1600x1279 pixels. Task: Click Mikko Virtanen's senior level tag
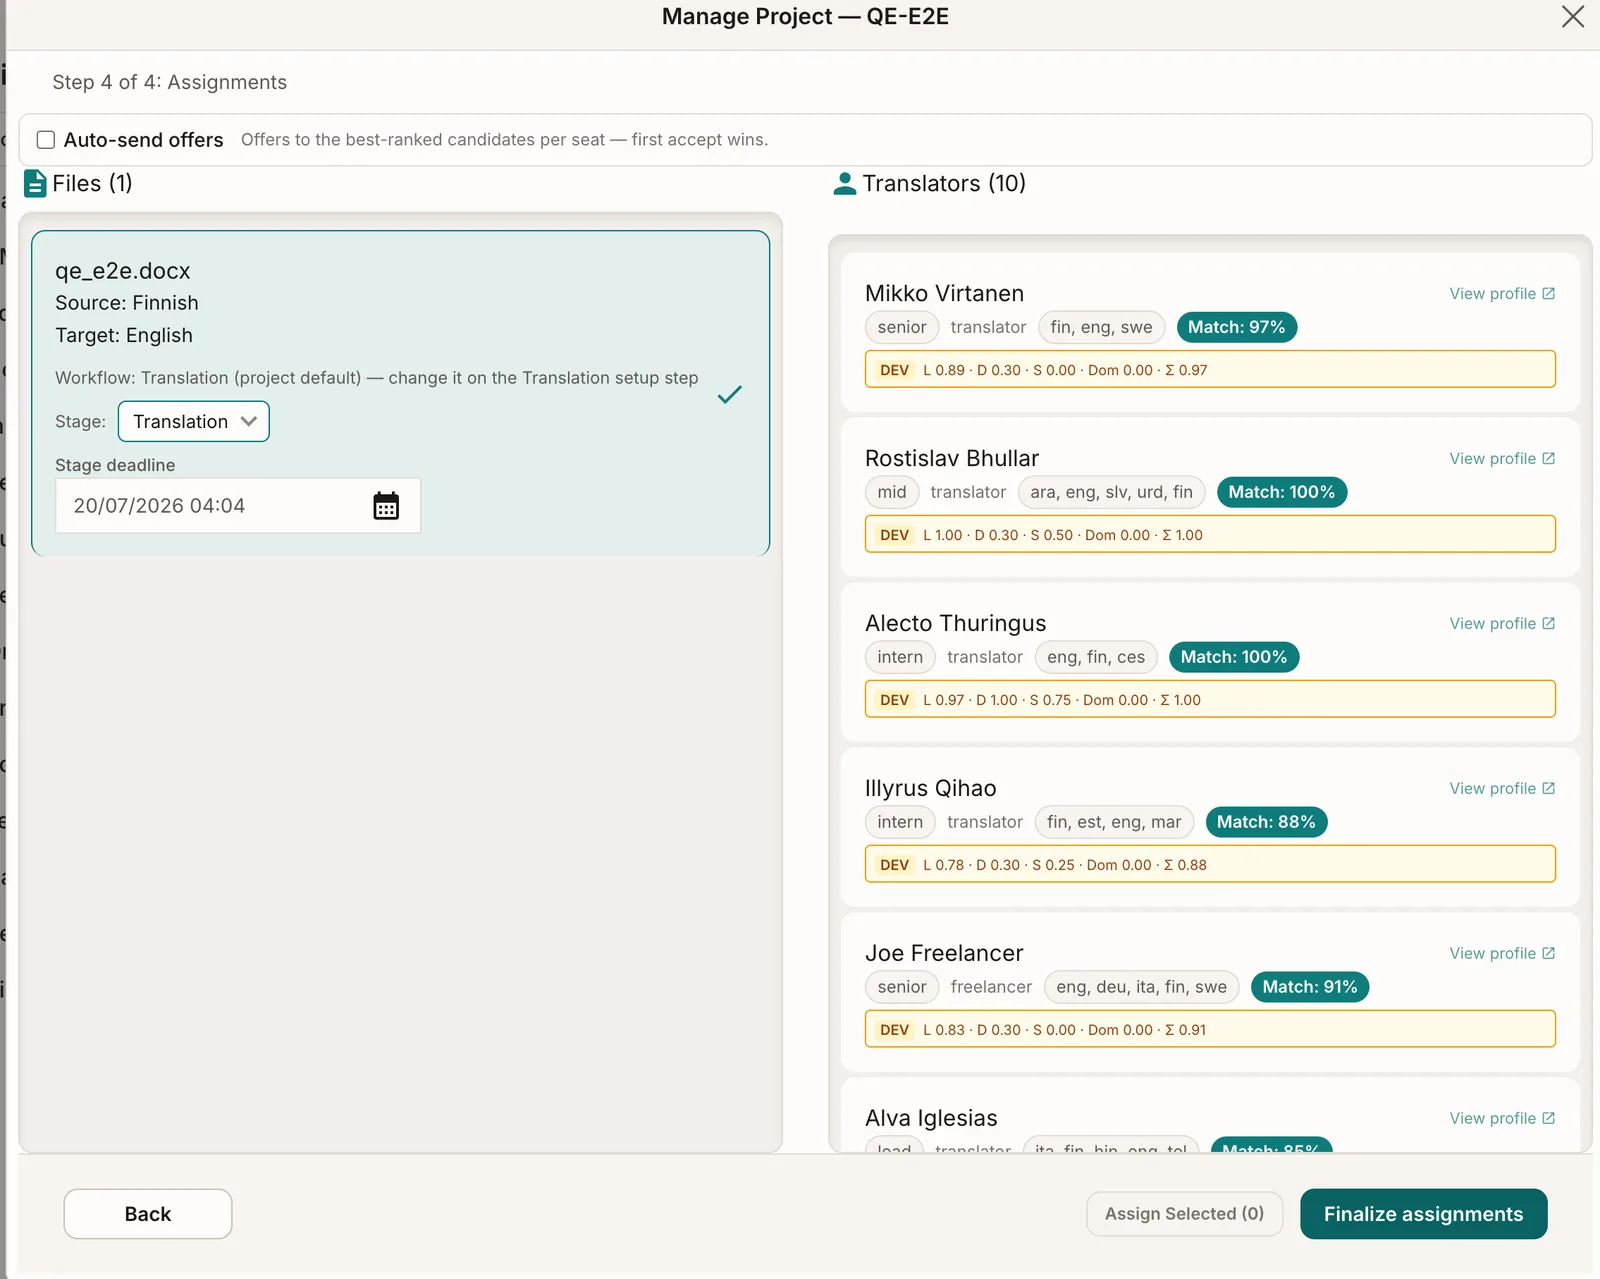[902, 327]
